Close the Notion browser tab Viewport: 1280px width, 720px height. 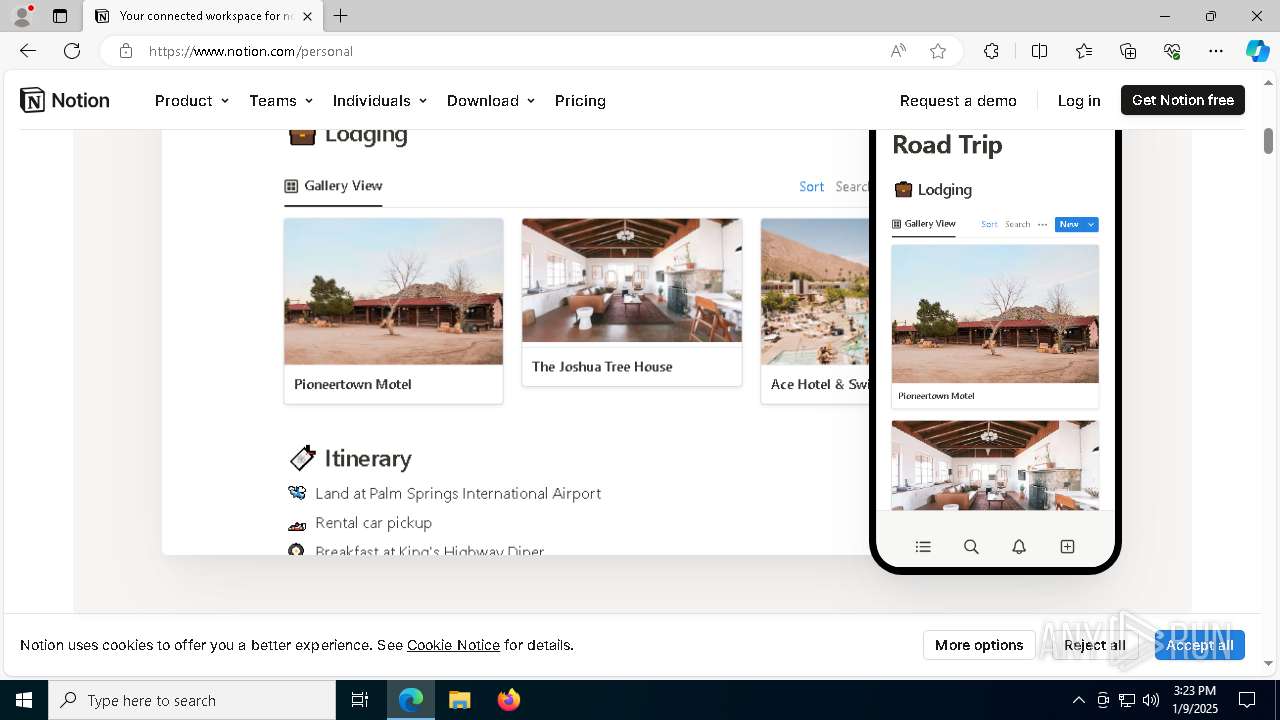[307, 16]
